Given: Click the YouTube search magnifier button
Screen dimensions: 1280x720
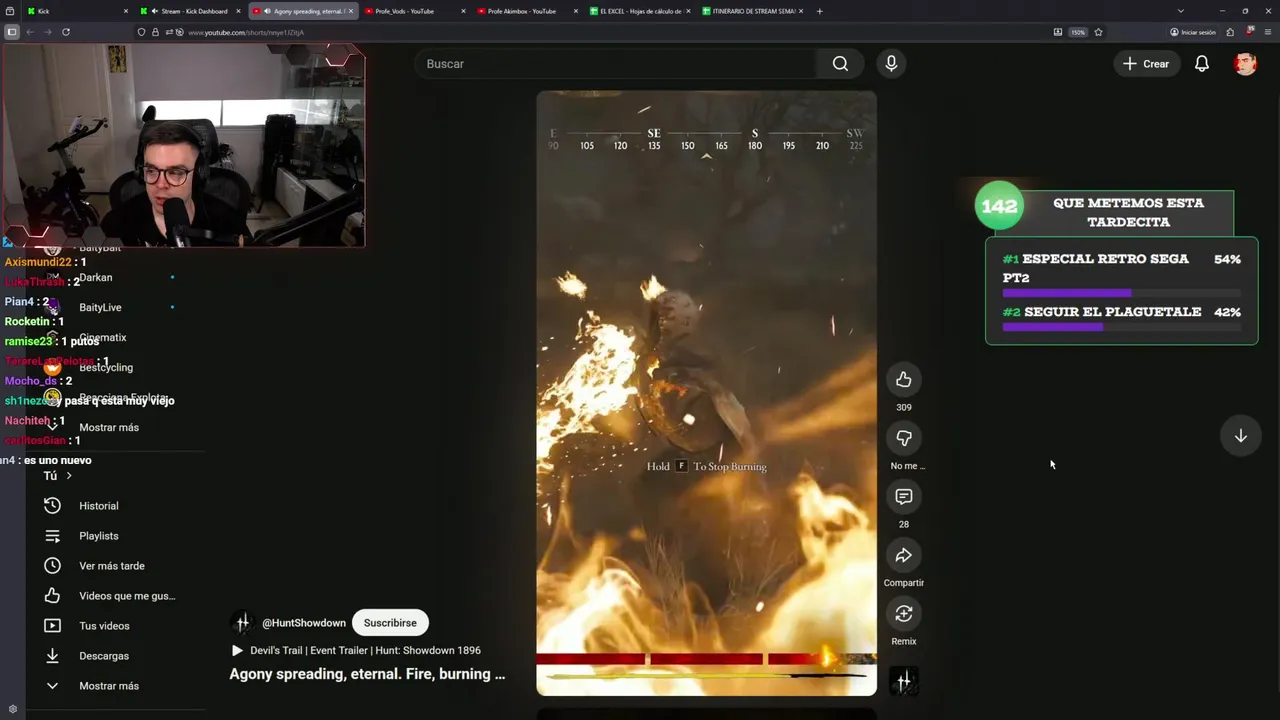Looking at the screenshot, I should [840, 64].
